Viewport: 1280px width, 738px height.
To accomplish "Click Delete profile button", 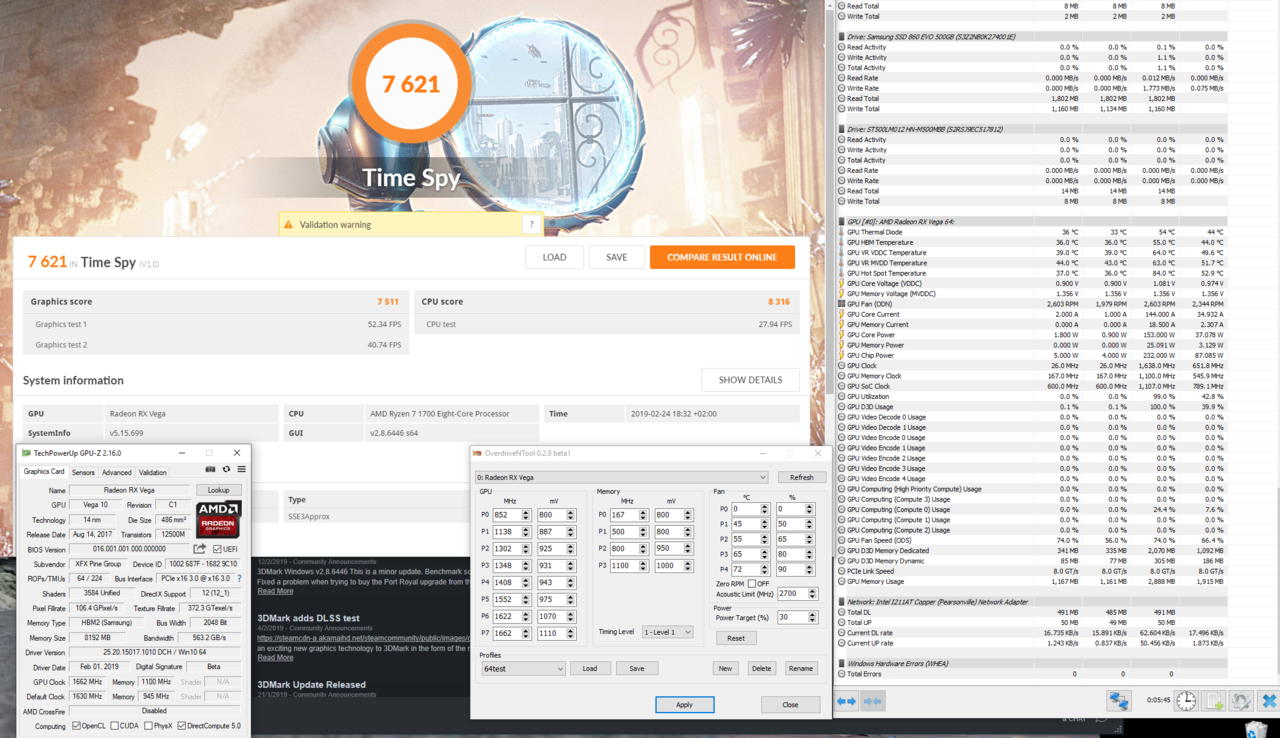I will coord(761,668).
